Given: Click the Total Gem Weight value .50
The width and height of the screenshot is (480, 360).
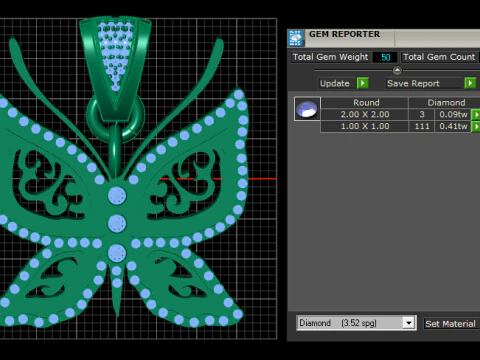Looking at the screenshot, I should point(385,57).
